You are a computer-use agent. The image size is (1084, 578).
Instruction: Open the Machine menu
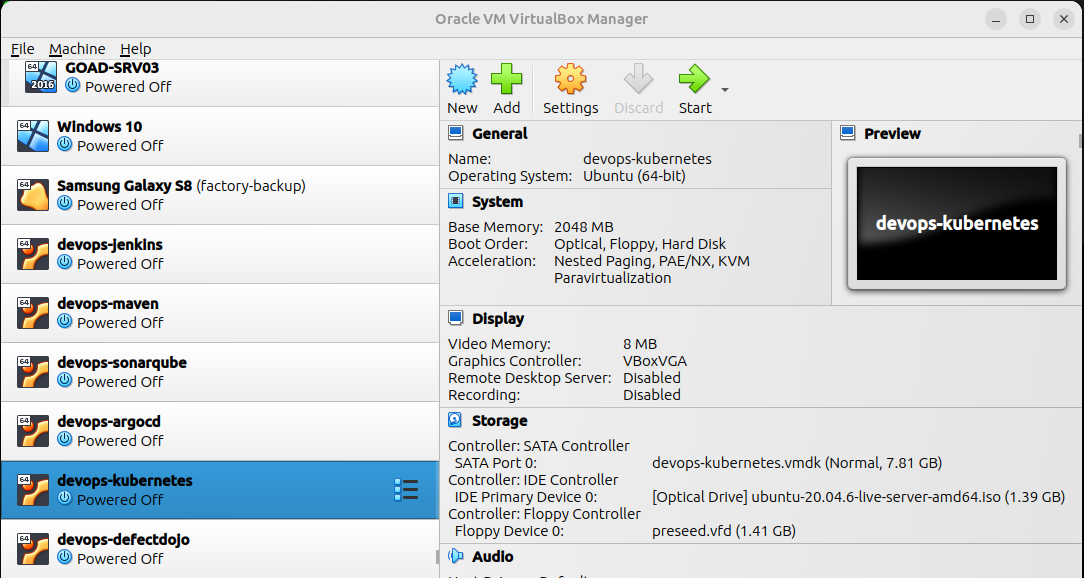point(77,49)
